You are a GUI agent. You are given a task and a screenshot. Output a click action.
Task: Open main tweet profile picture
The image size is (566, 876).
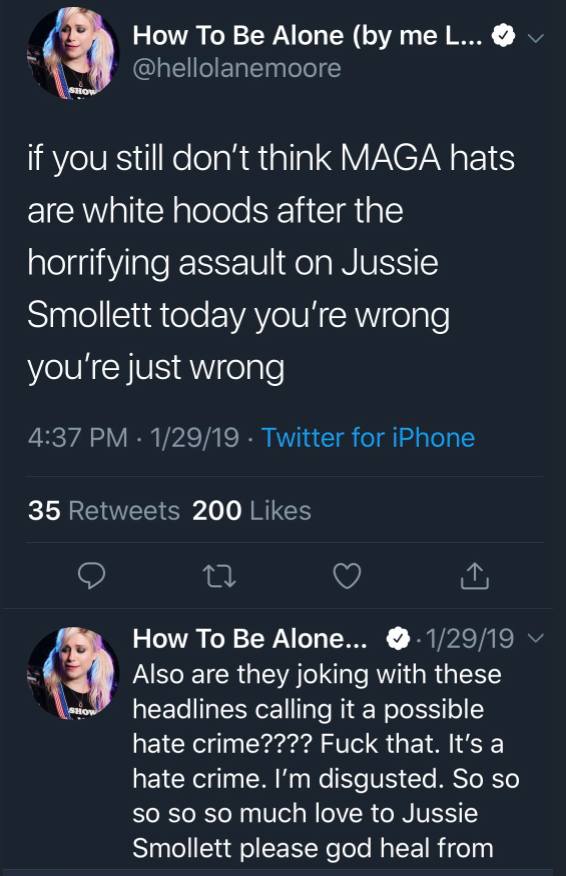(x=73, y=53)
